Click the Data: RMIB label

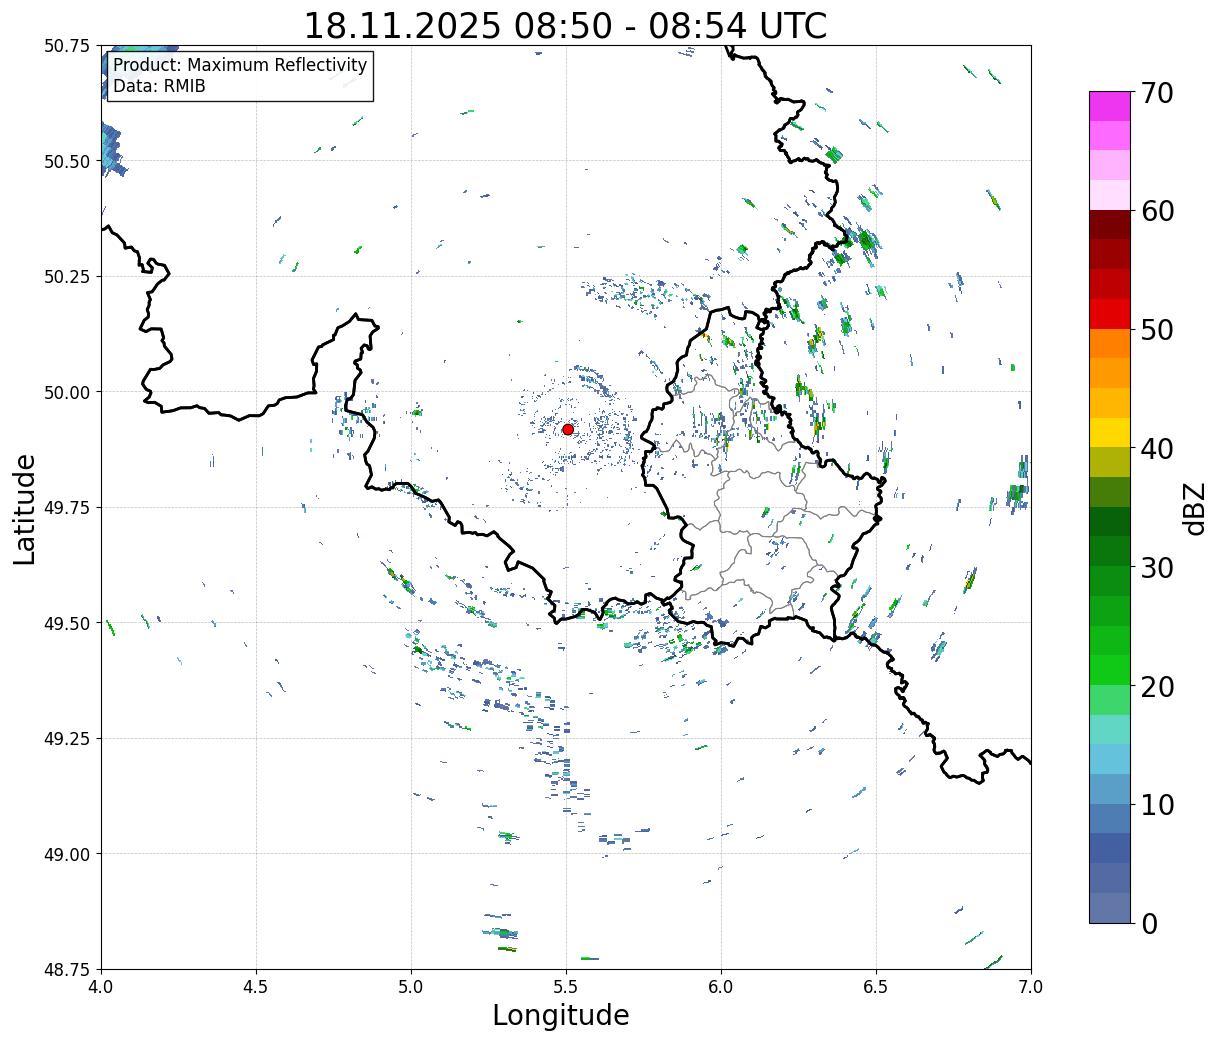[159, 87]
